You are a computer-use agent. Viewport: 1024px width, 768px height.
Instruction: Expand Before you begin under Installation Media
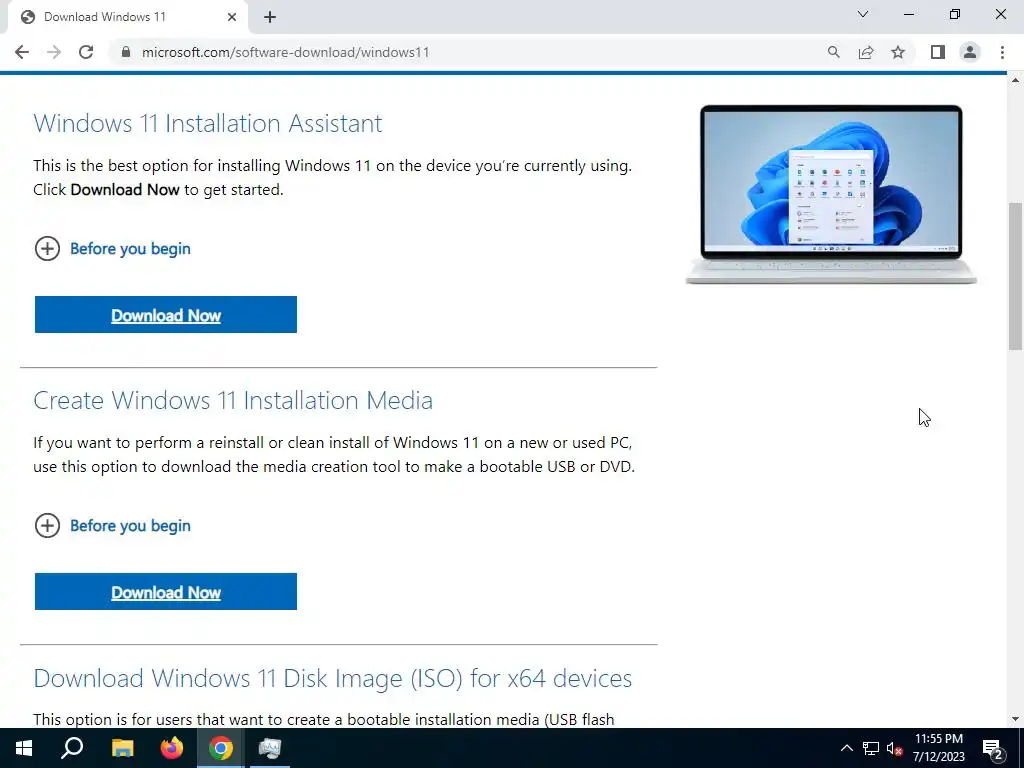click(112, 526)
